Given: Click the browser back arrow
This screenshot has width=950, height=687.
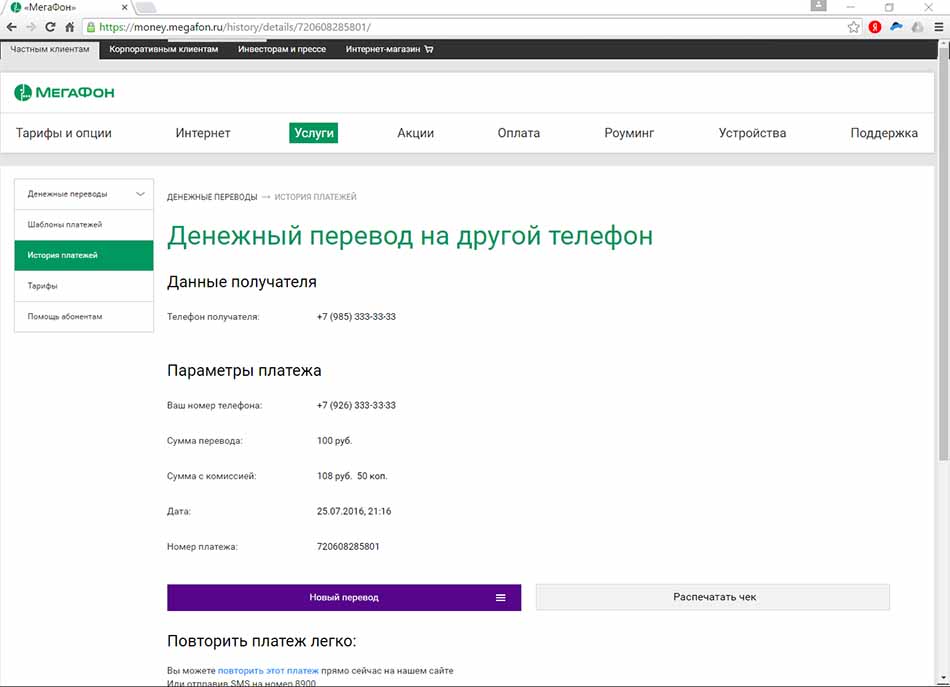Looking at the screenshot, I should (x=12, y=27).
